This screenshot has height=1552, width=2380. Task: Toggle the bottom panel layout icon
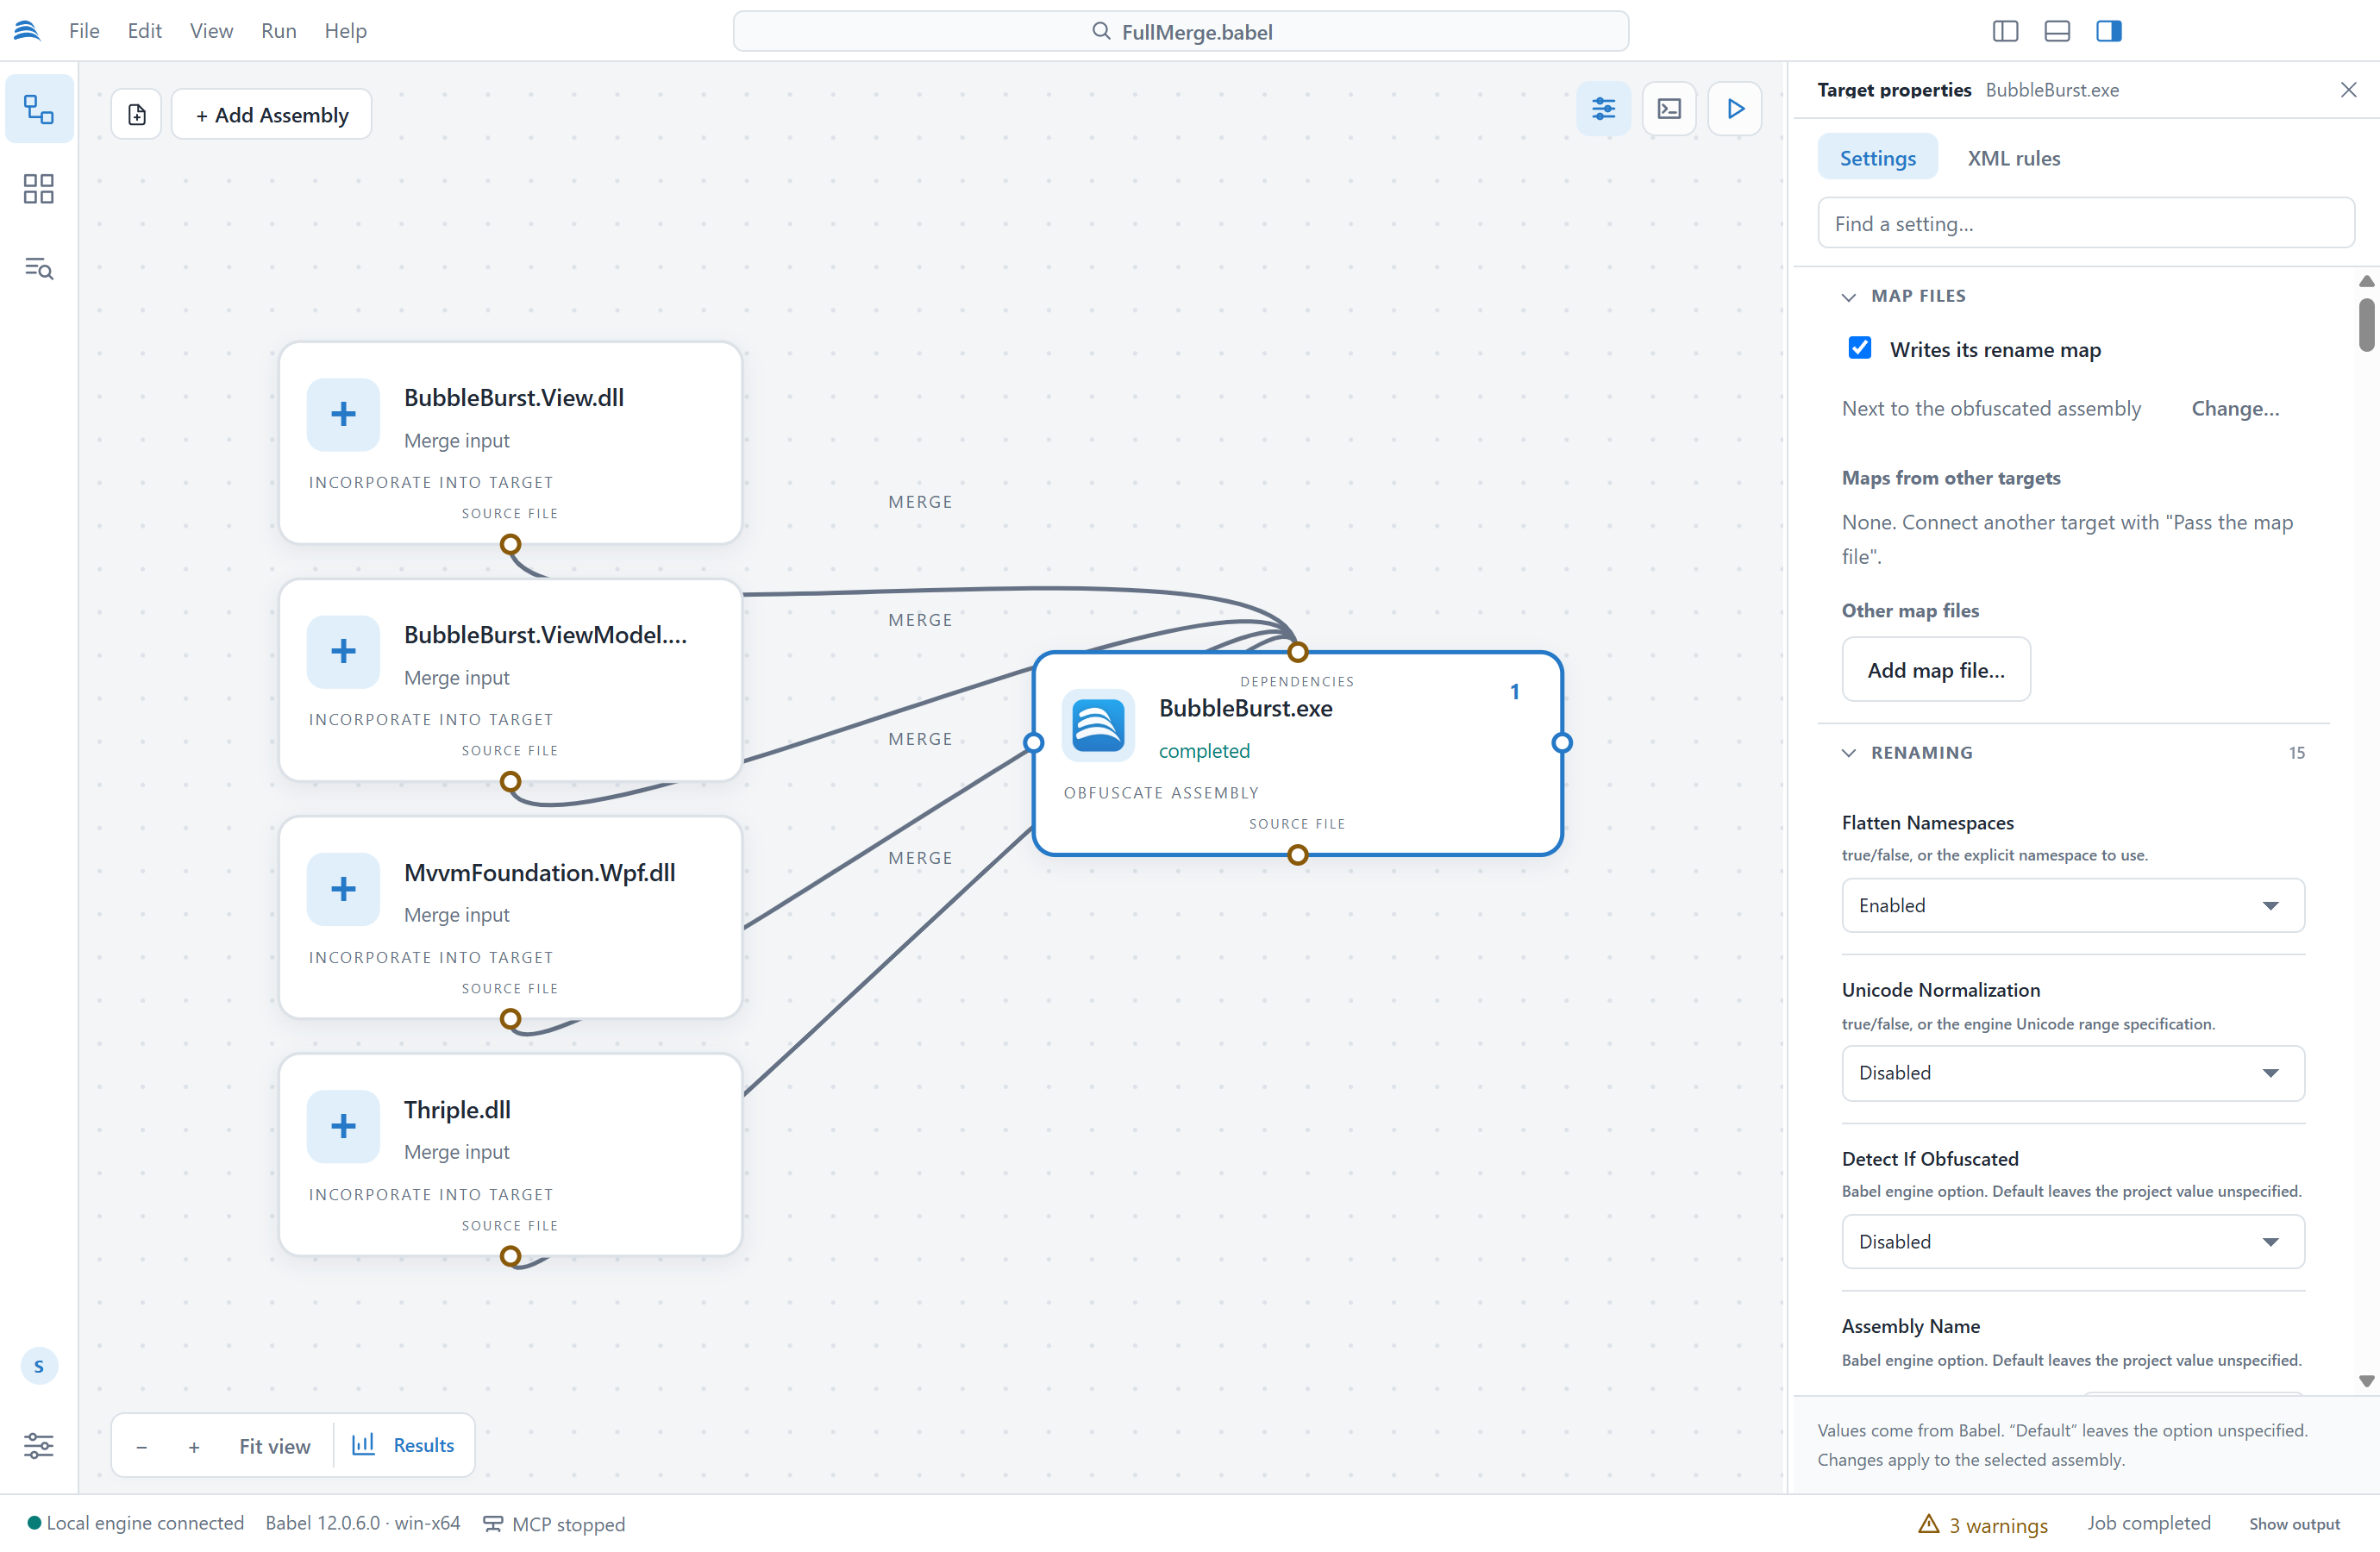pyautogui.click(x=2057, y=31)
